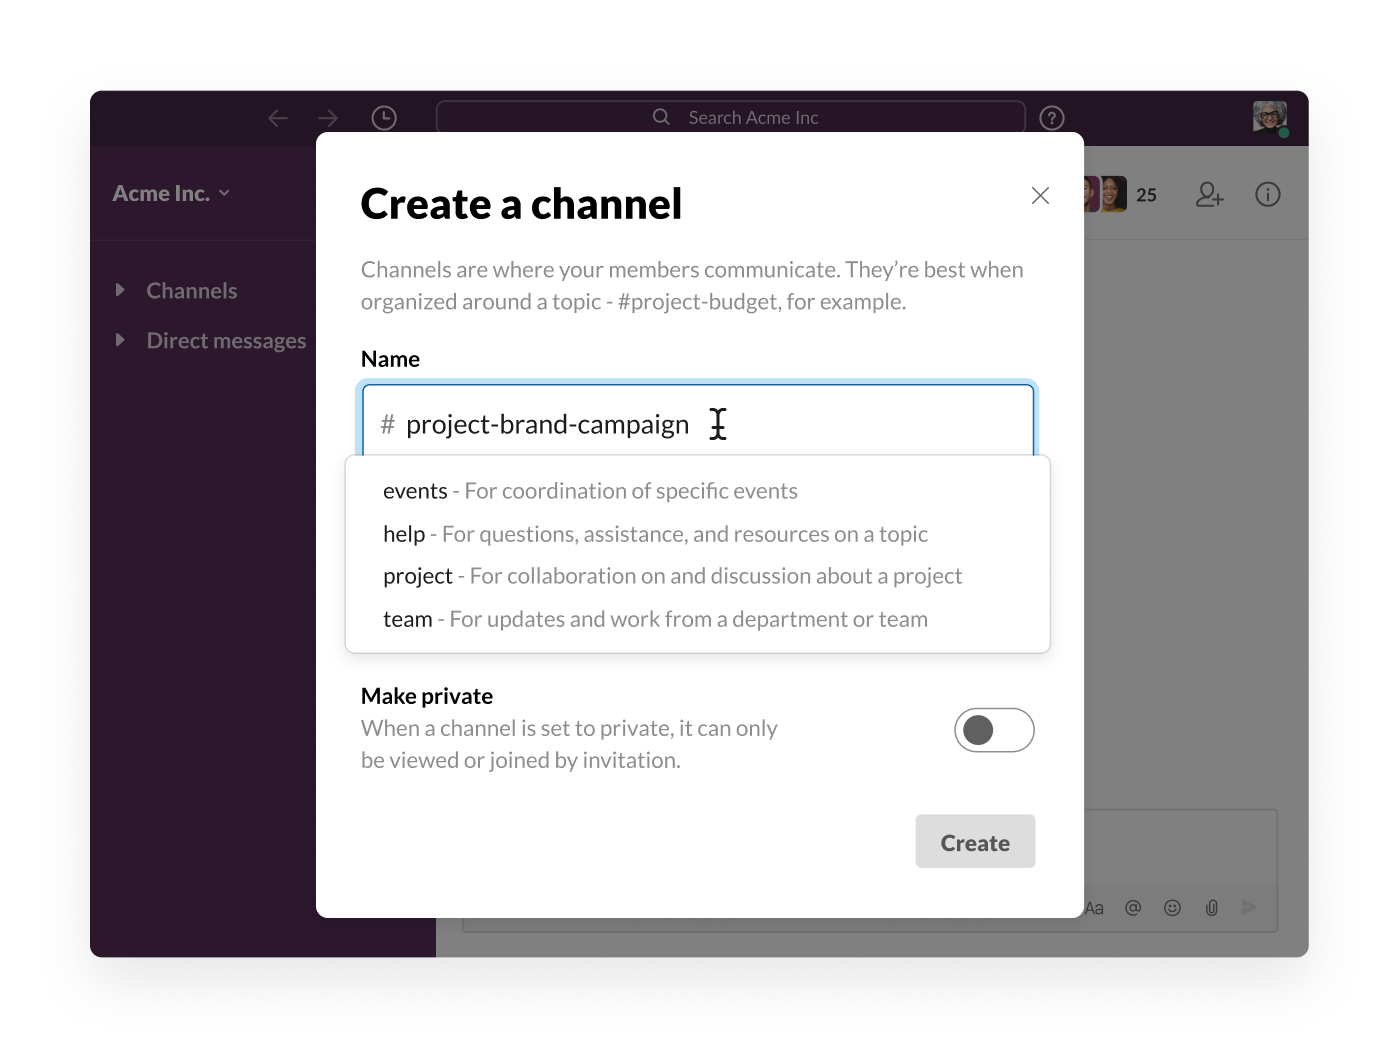
Task: Click the Search Acme Inc bar
Action: coord(732,117)
